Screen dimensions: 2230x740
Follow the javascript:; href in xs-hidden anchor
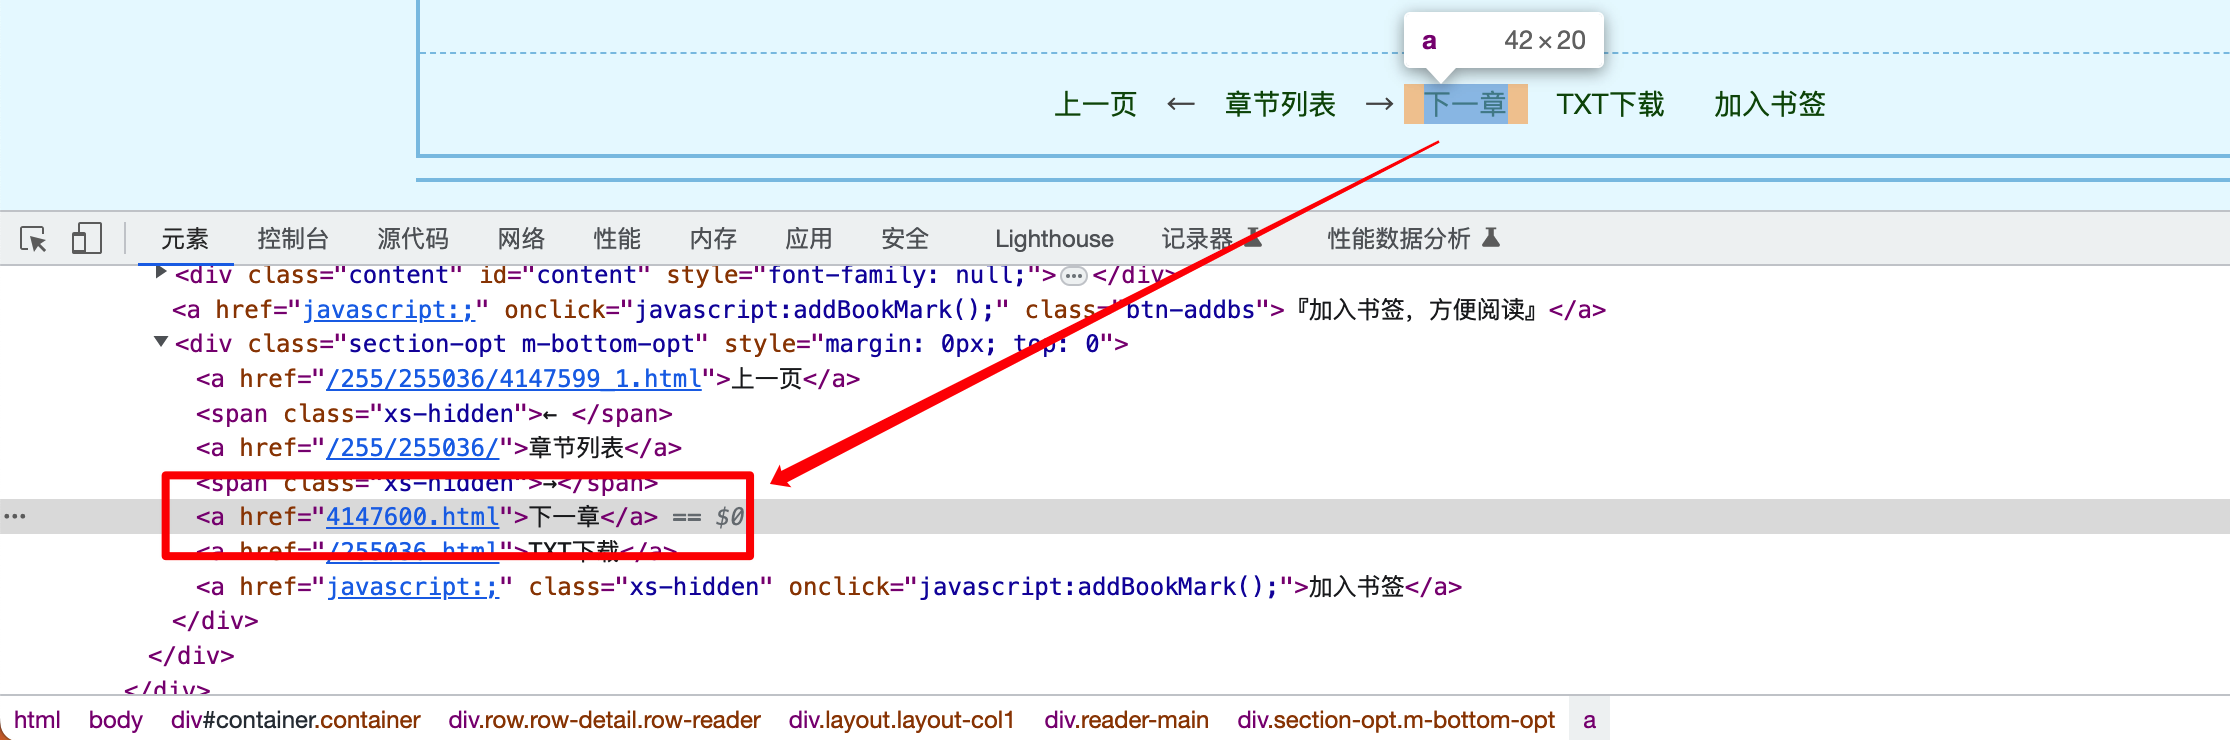tap(413, 586)
